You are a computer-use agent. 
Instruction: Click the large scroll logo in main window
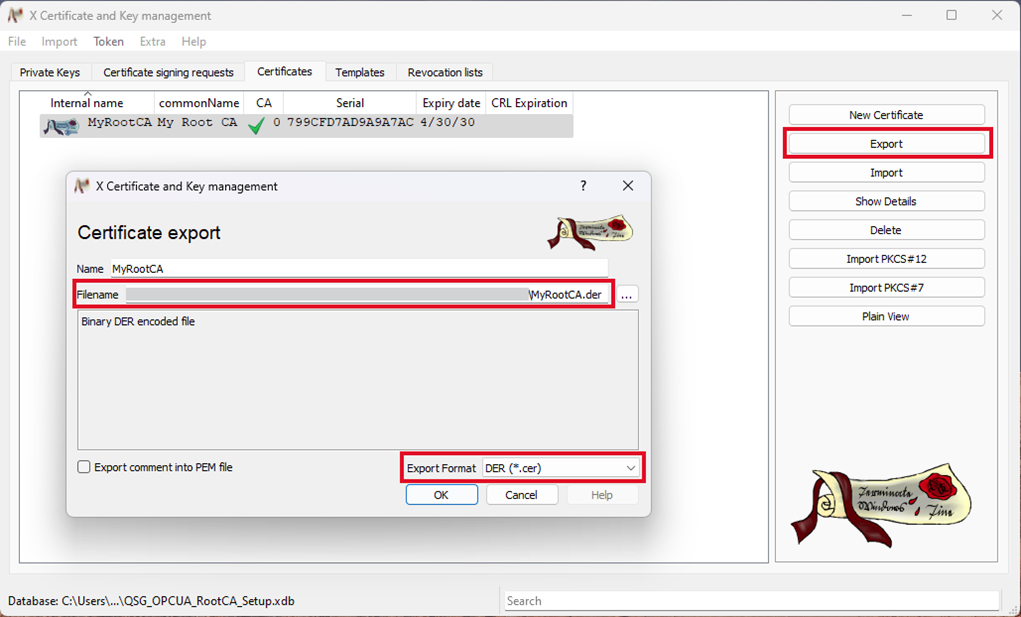880,505
